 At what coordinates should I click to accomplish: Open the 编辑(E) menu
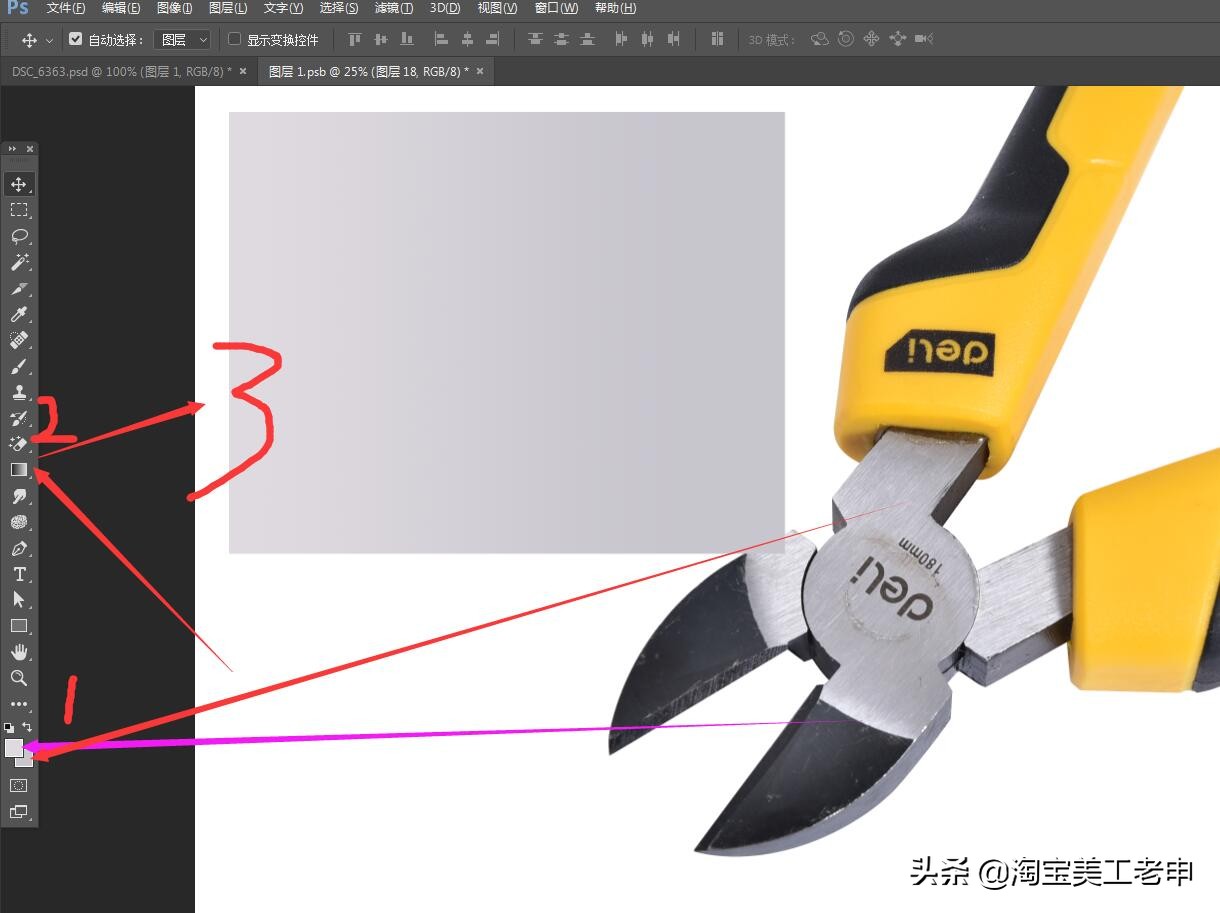(121, 8)
